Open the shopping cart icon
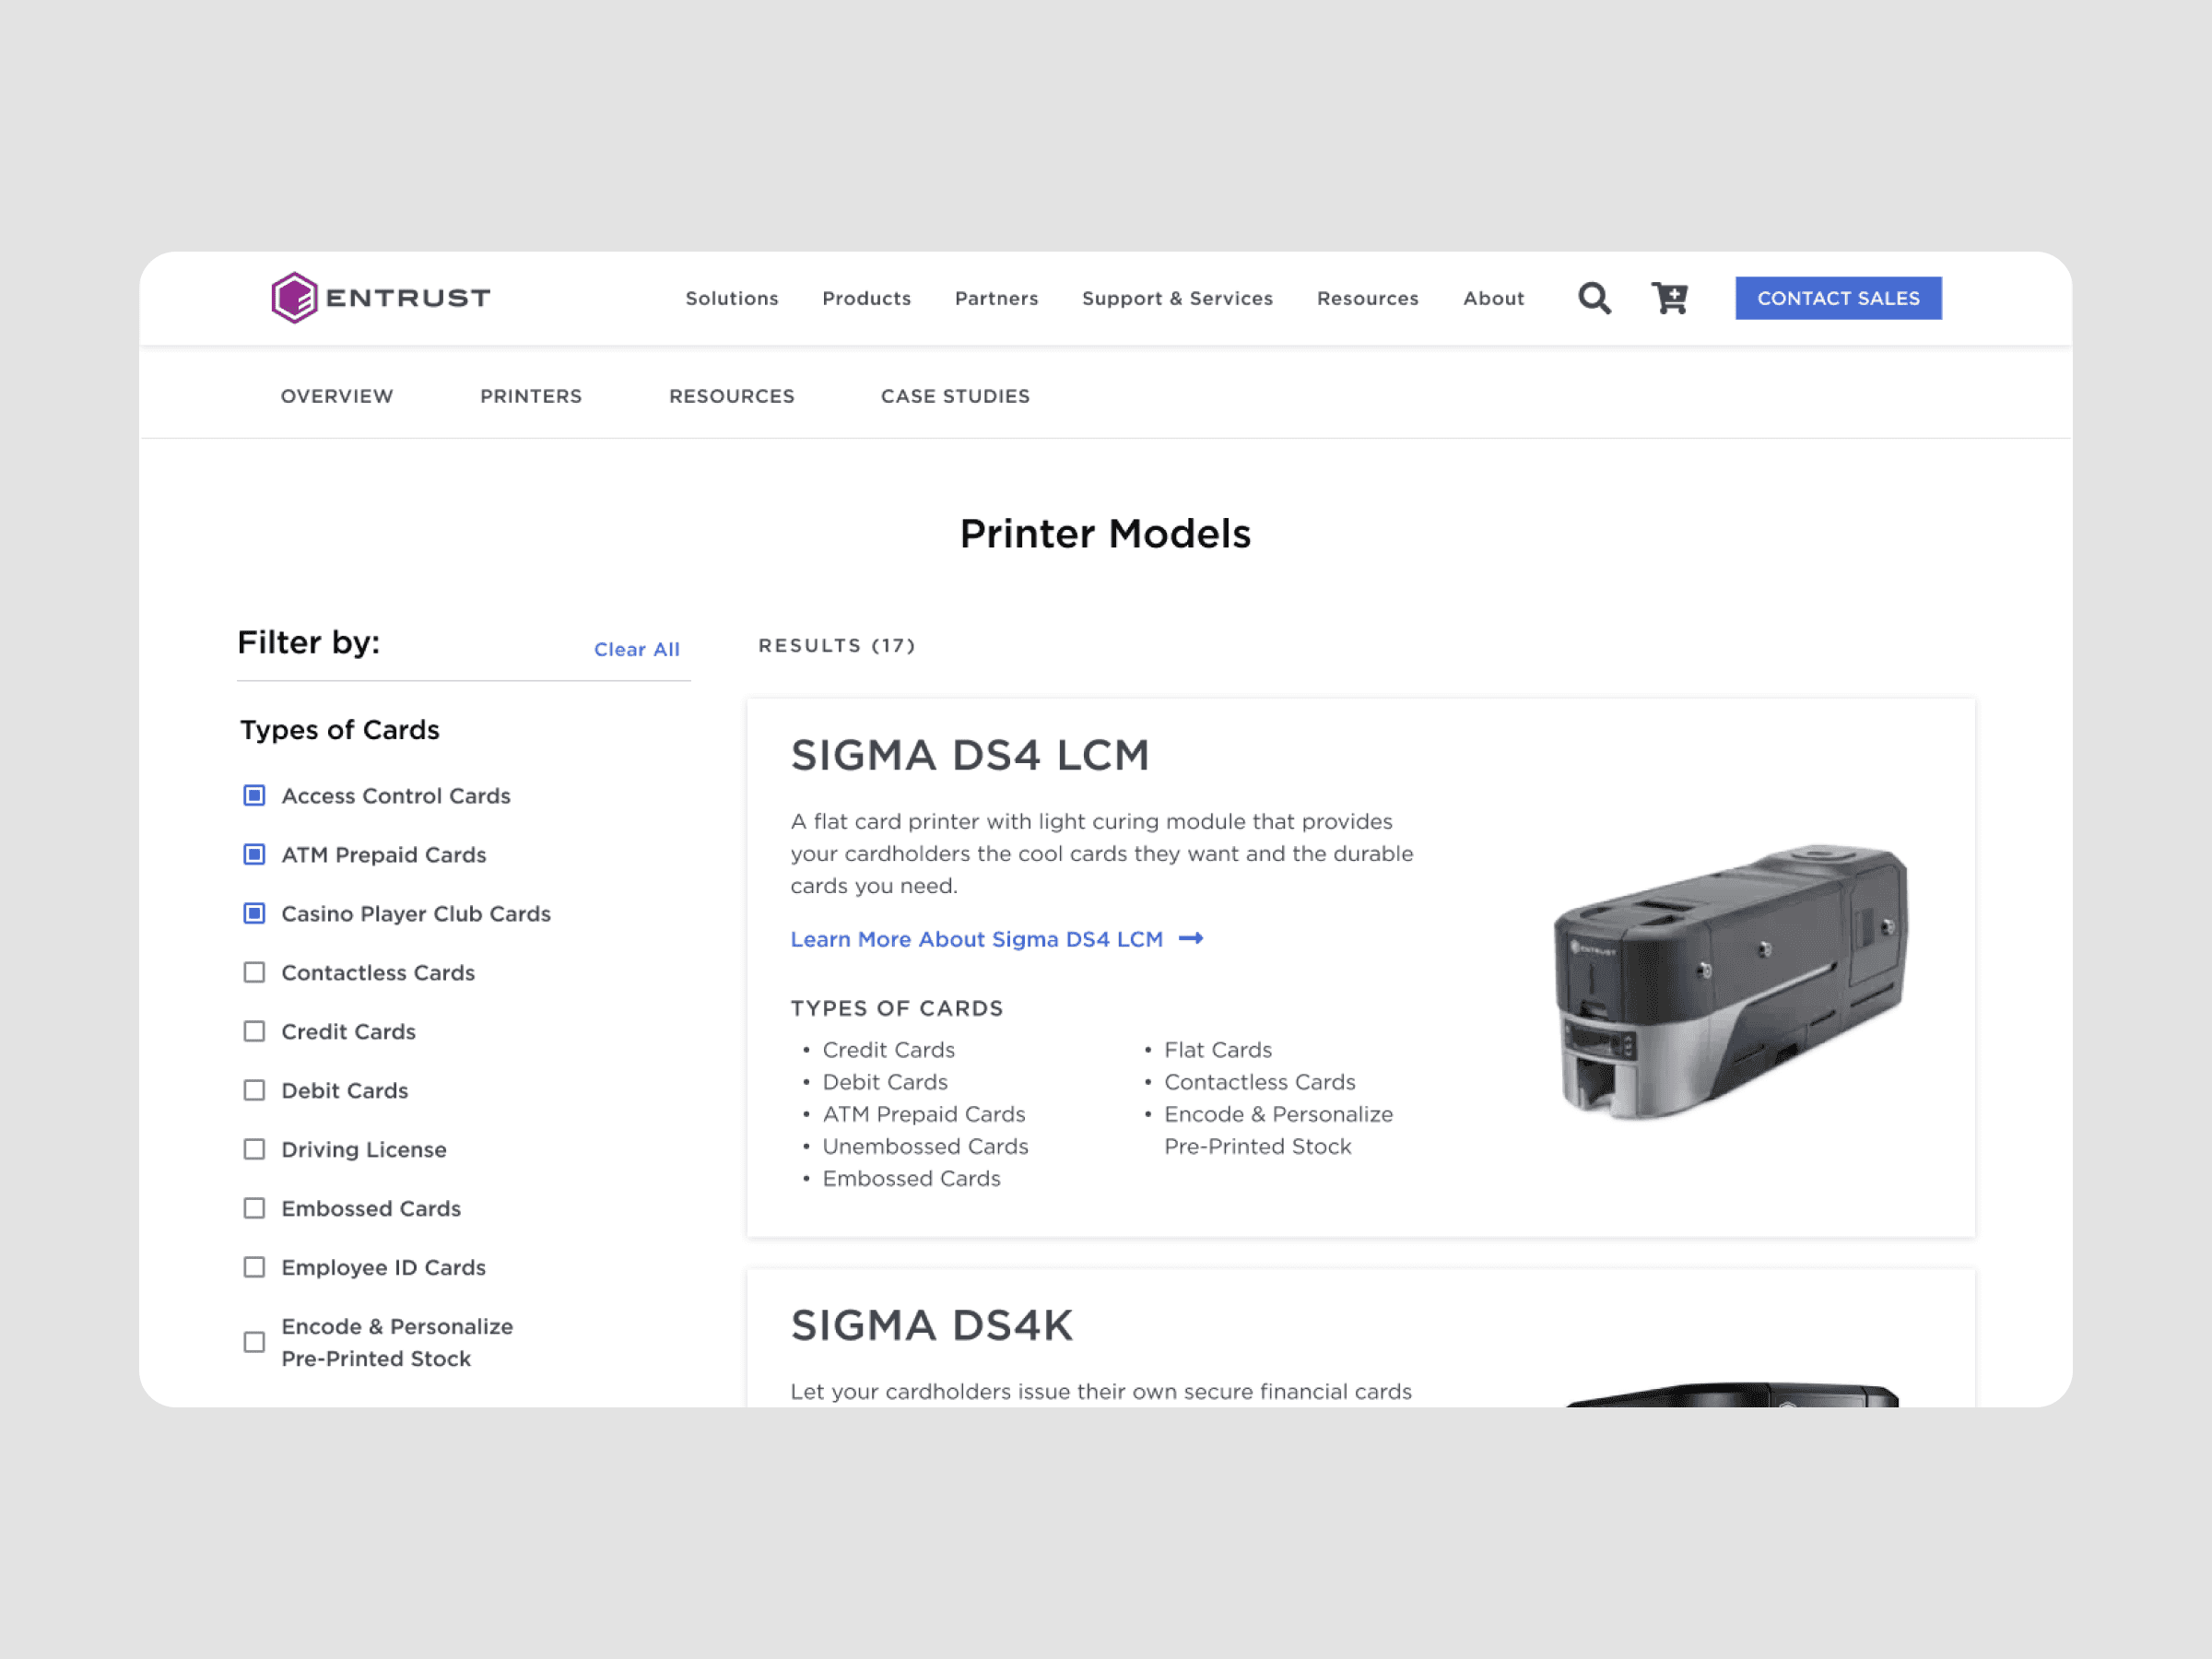Image resolution: width=2212 pixels, height=1659 pixels. pyautogui.click(x=1669, y=298)
